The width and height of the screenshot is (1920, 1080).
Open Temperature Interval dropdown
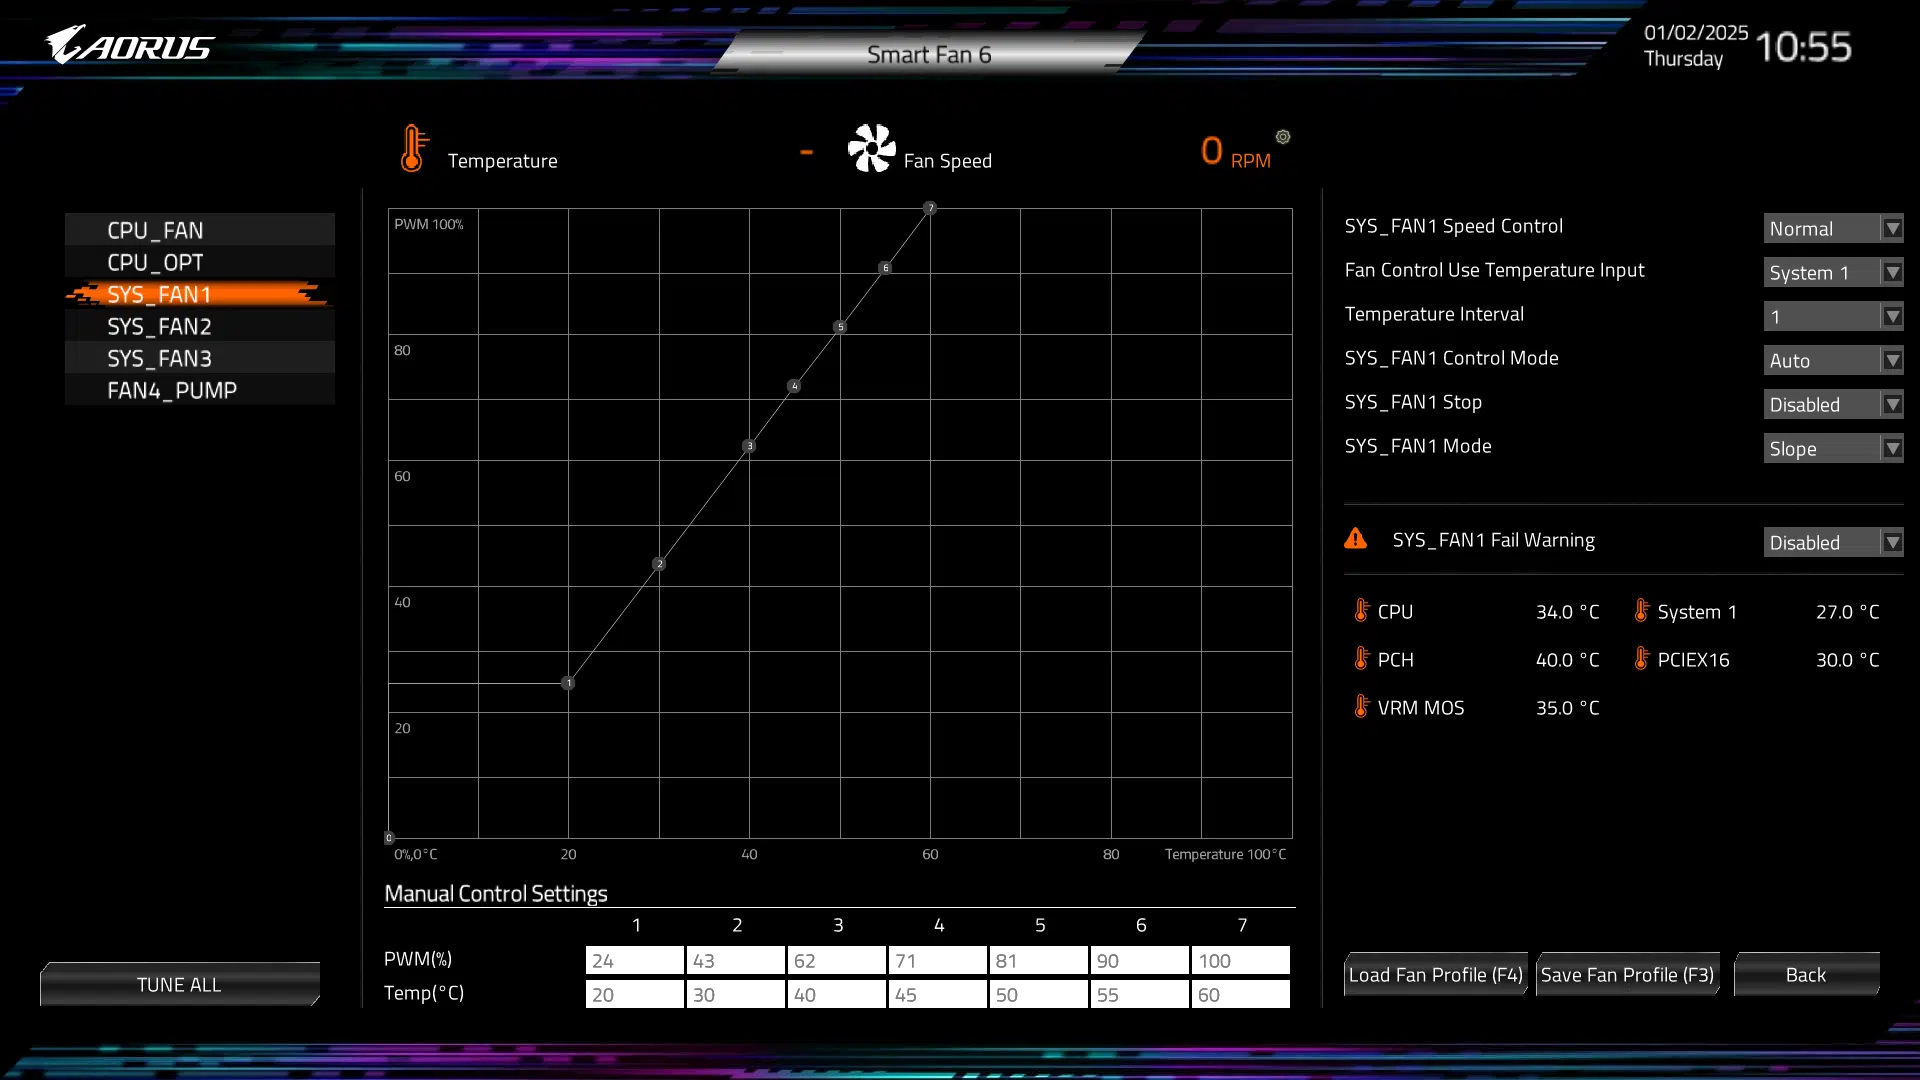pyautogui.click(x=1833, y=316)
